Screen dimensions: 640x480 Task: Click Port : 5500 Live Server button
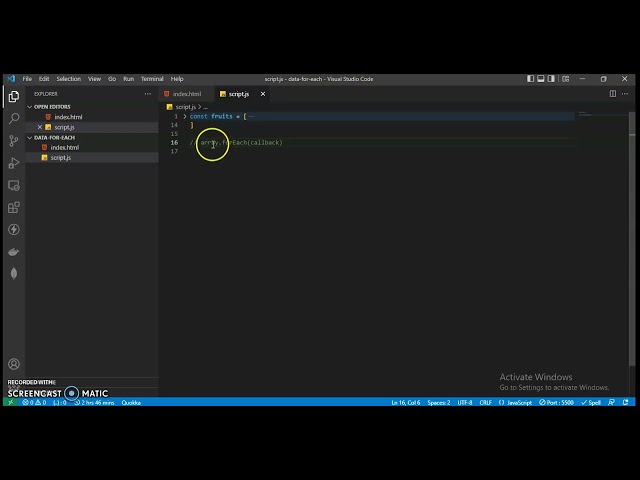point(556,402)
